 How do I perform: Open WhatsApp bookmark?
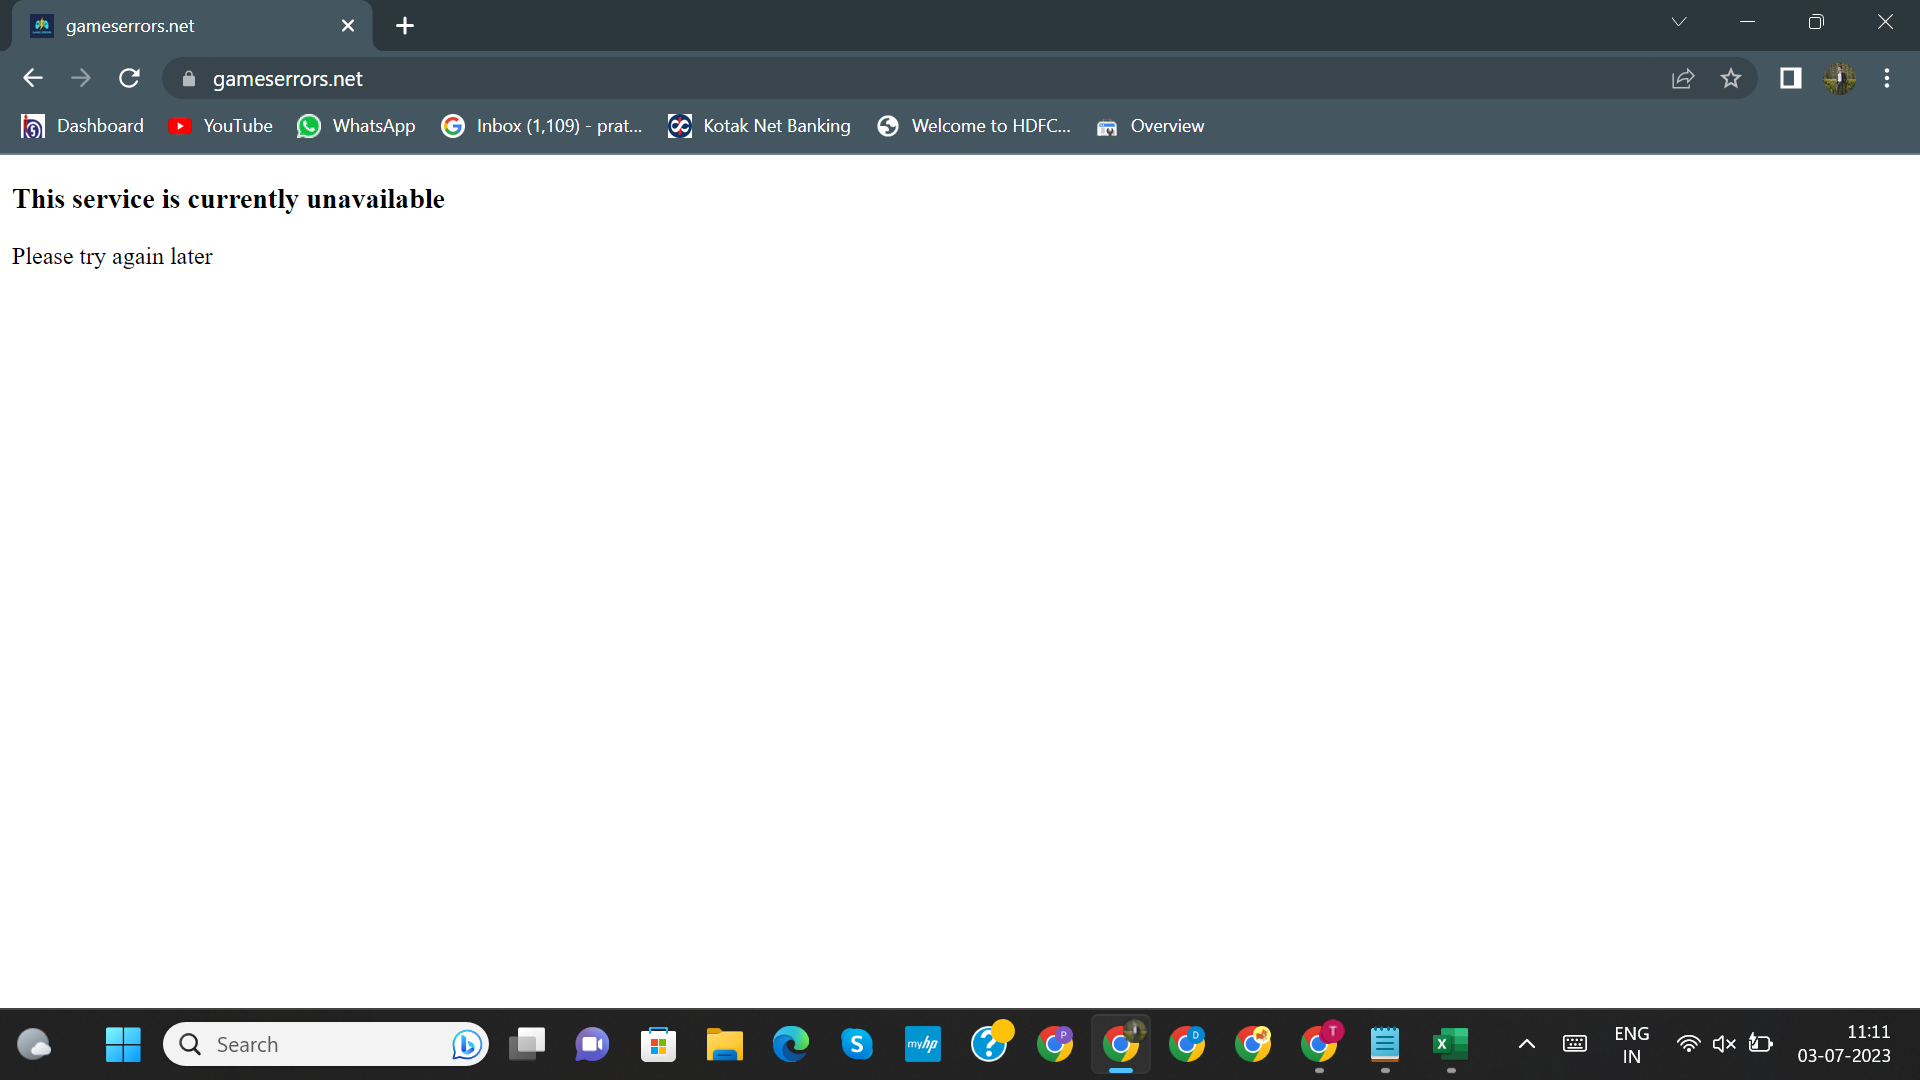click(357, 126)
